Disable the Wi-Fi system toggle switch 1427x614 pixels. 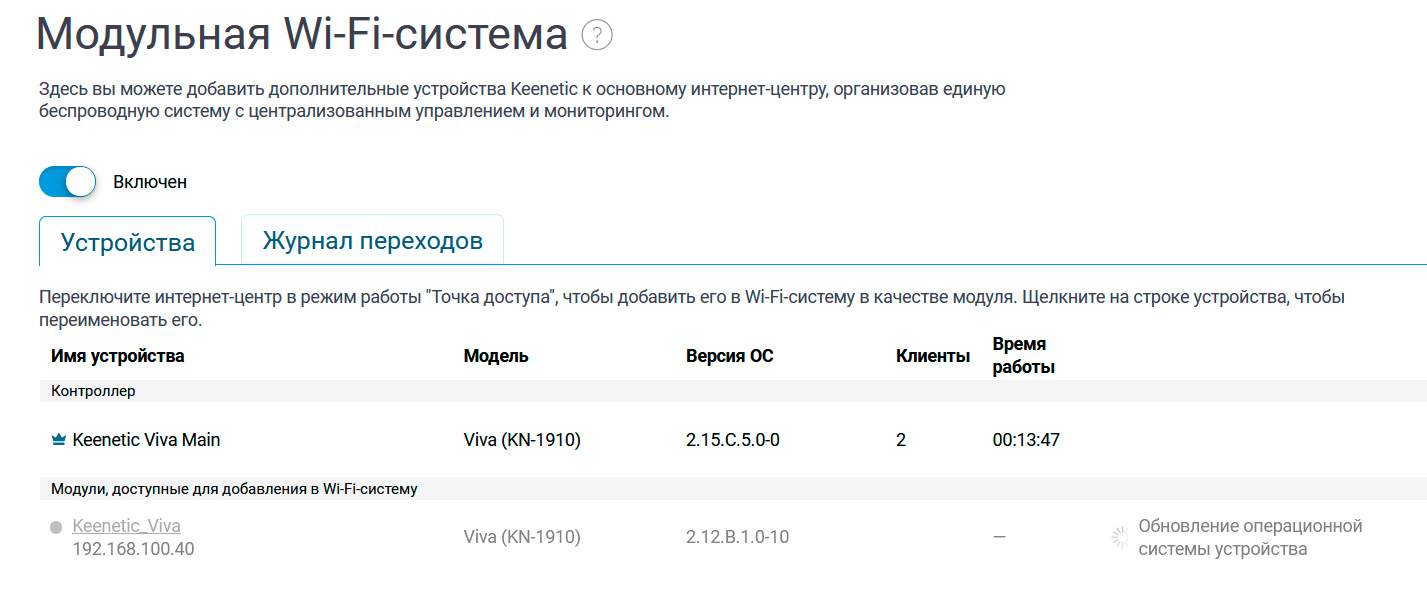pos(67,182)
